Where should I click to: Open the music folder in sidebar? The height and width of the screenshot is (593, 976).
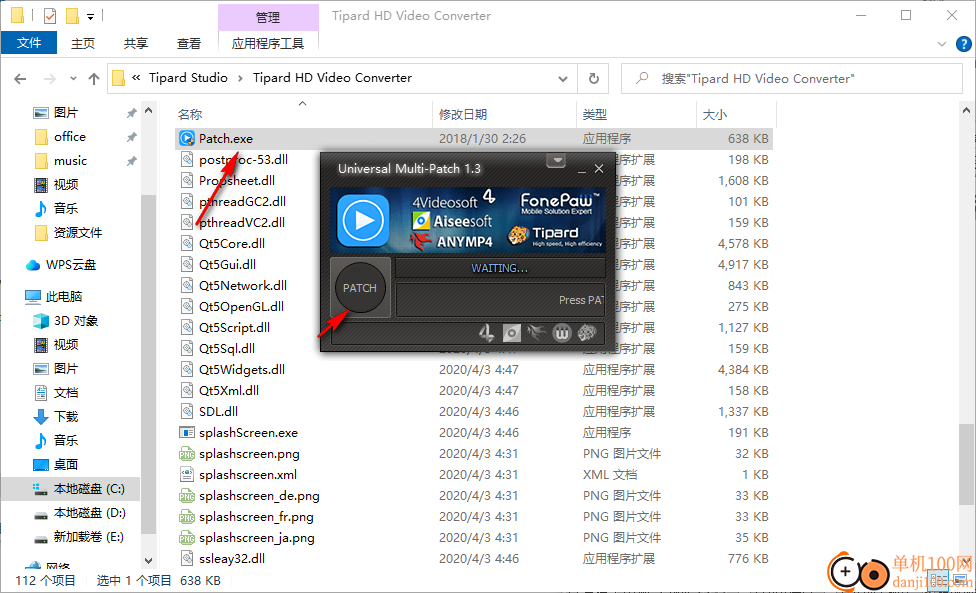pos(70,161)
